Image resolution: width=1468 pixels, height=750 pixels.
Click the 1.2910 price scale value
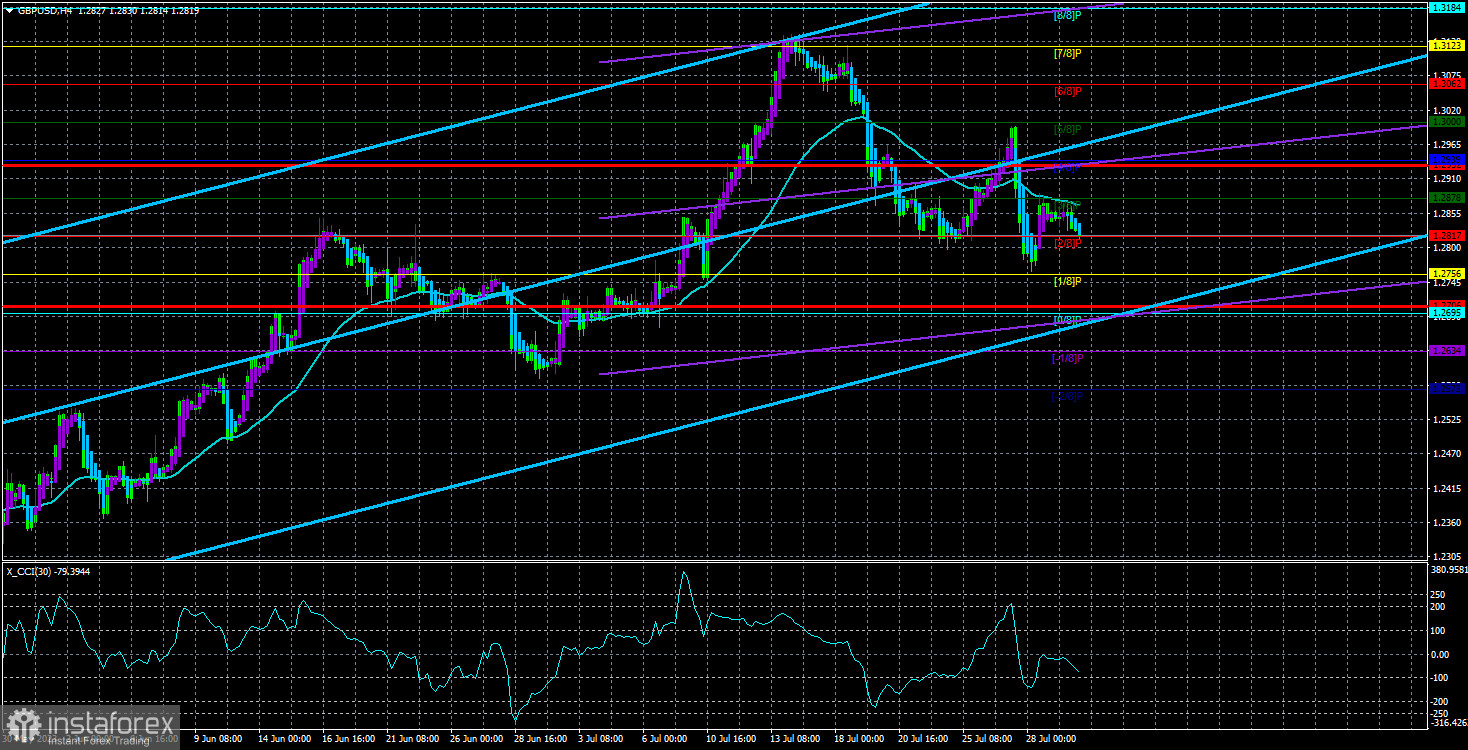point(1448,178)
